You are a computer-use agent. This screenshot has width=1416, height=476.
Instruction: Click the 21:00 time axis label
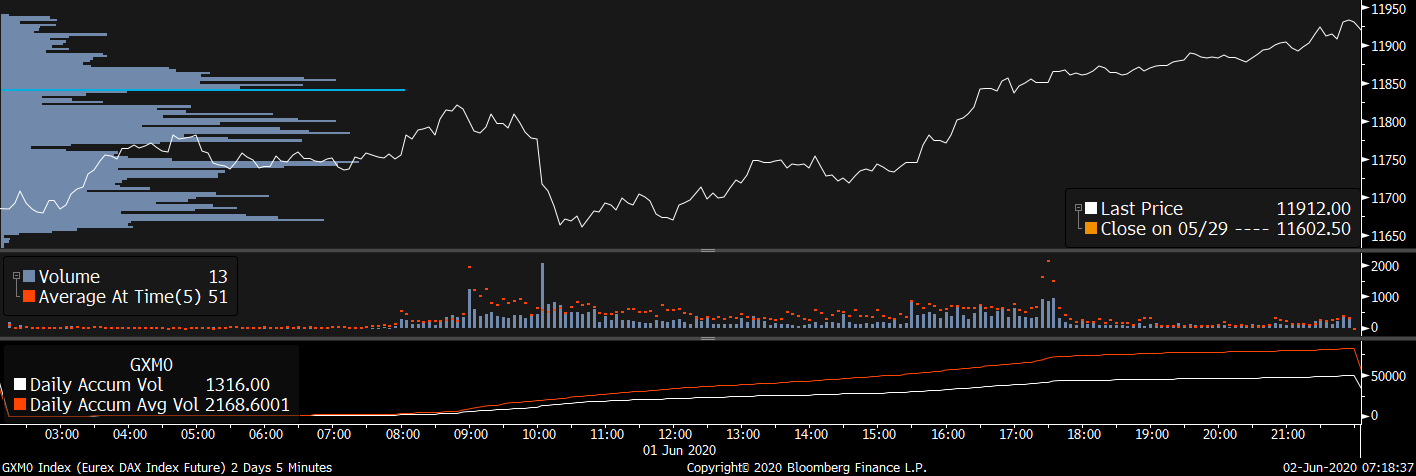pyautogui.click(x=1287, y=435)
